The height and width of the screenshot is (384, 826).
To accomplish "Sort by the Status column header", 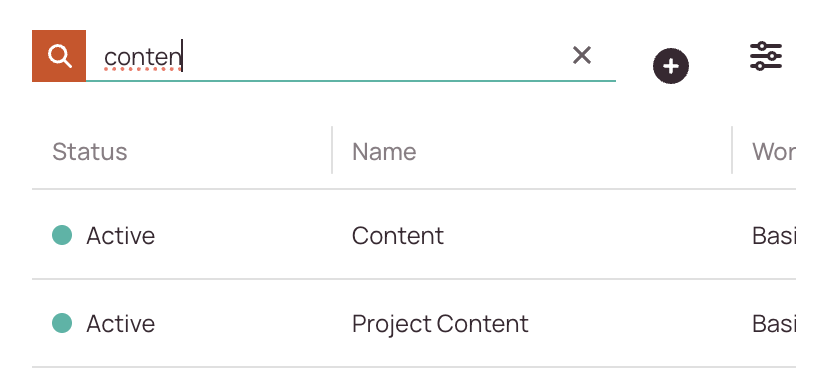I will point(90,152).
